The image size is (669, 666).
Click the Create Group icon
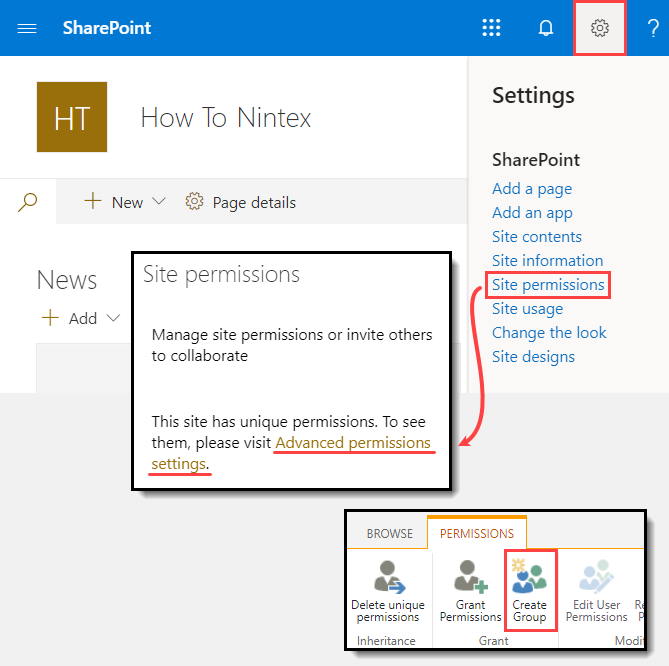[x=529, y=576]
